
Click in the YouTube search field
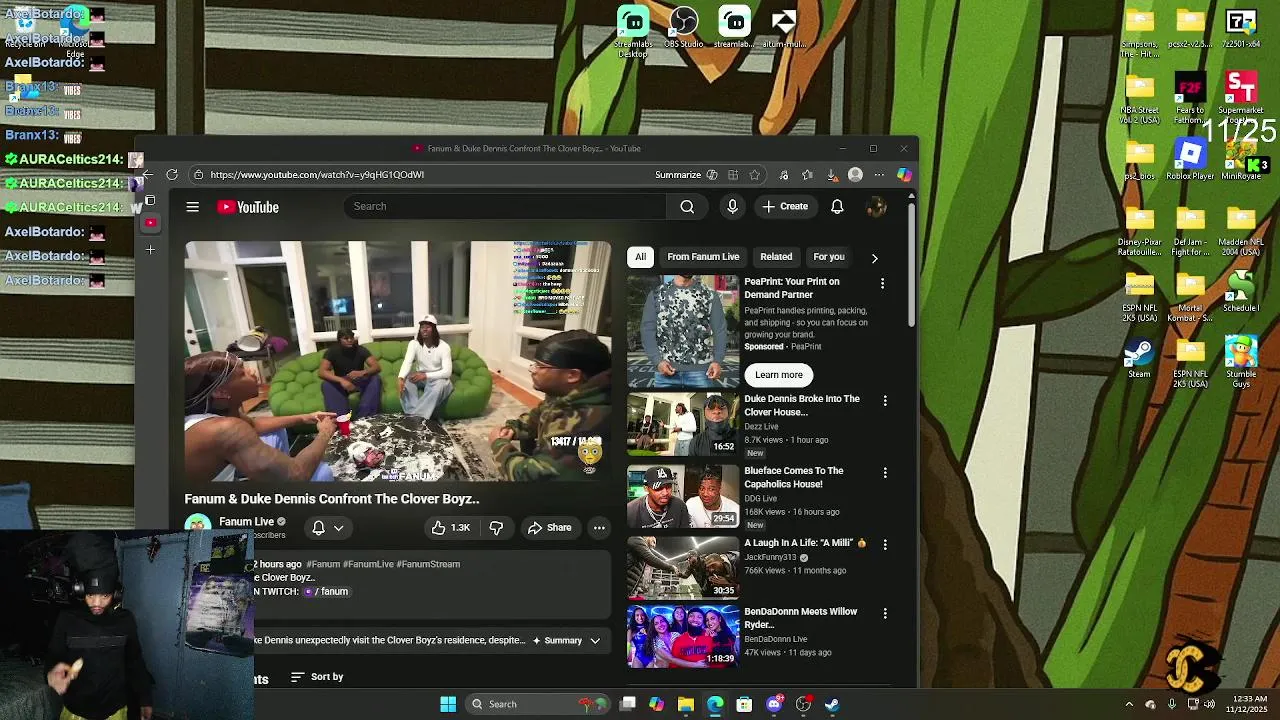click(x=504, y=206)
